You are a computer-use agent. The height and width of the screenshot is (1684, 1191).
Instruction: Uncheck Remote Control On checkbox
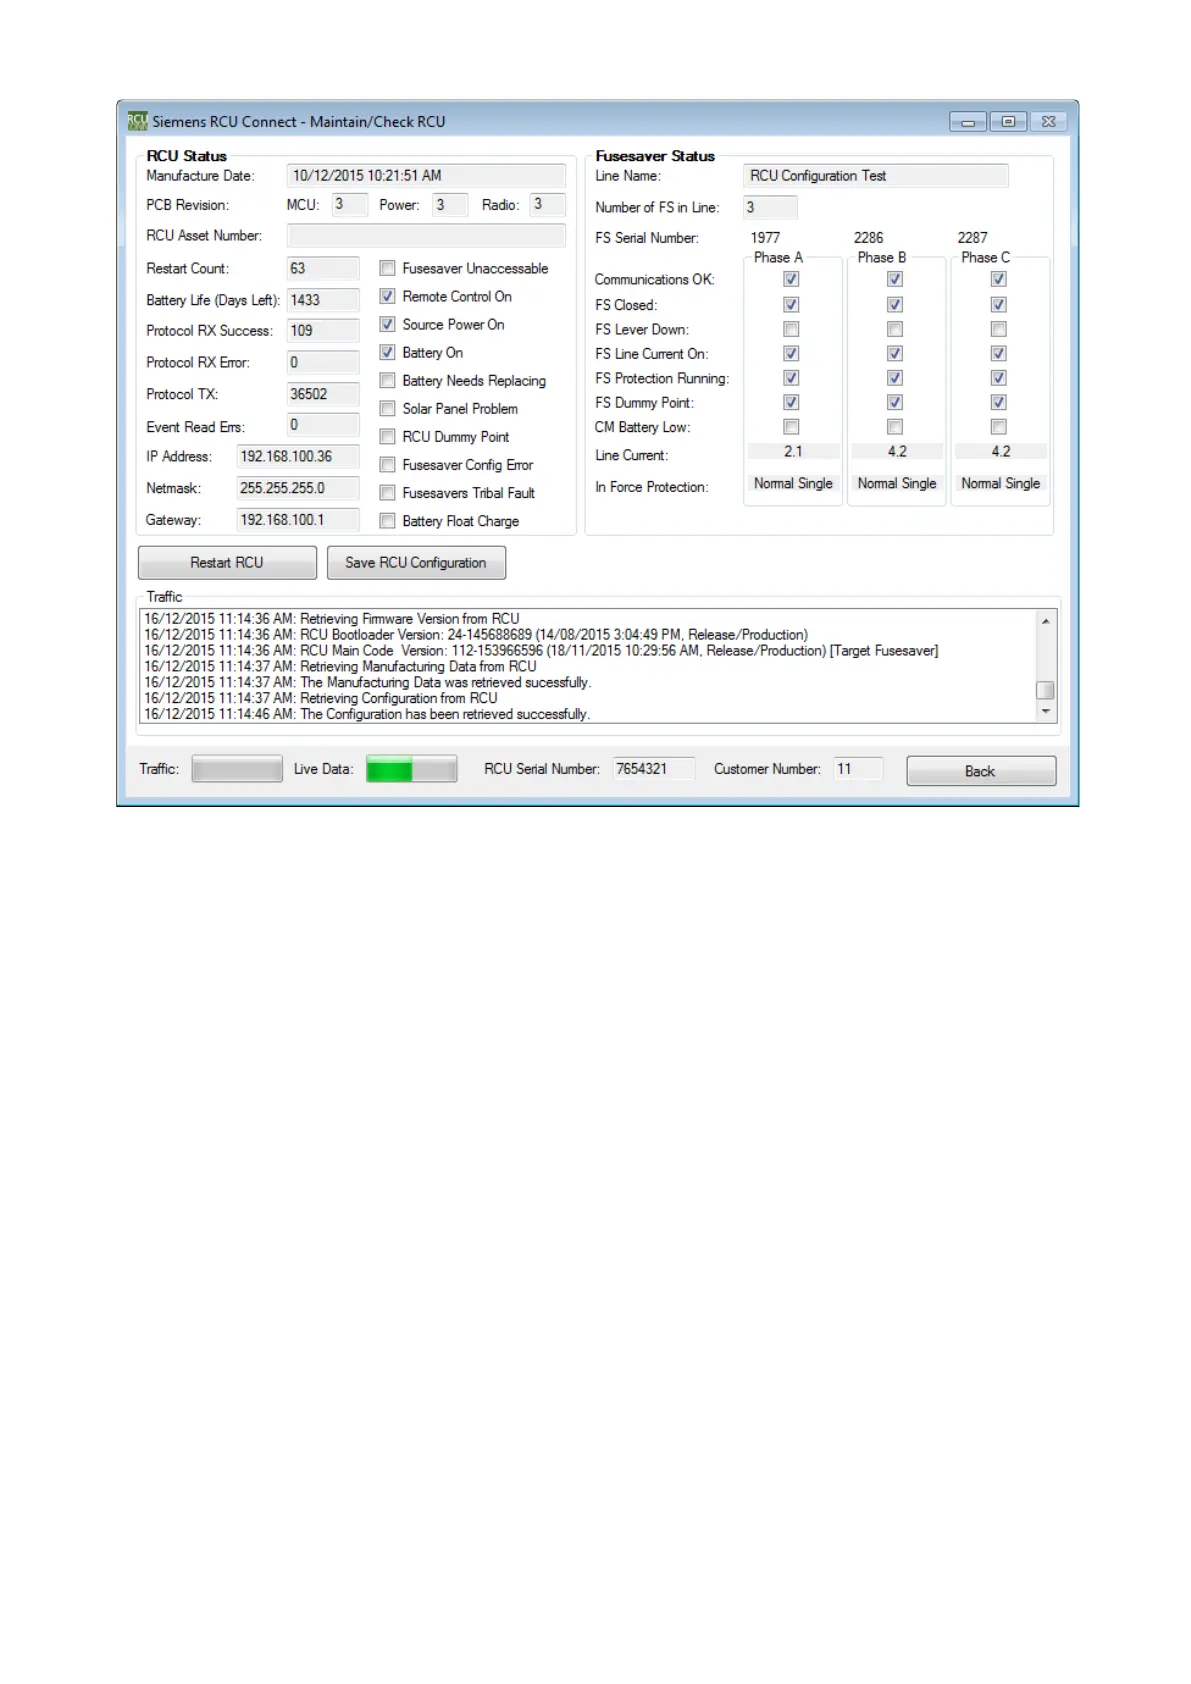click(x=387, y=296)
